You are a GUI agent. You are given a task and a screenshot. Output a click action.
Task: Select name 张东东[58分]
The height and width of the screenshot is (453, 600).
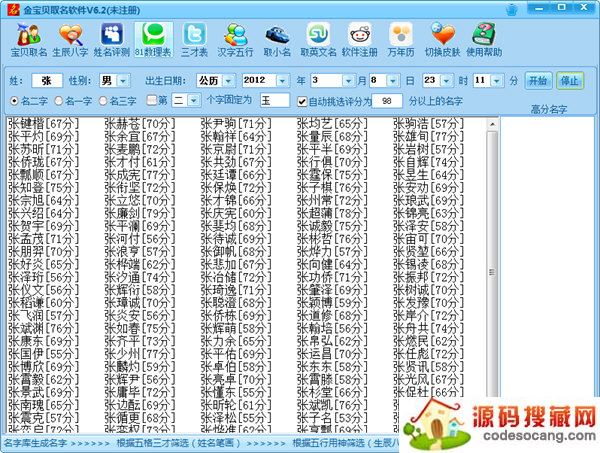click(332, 367)
